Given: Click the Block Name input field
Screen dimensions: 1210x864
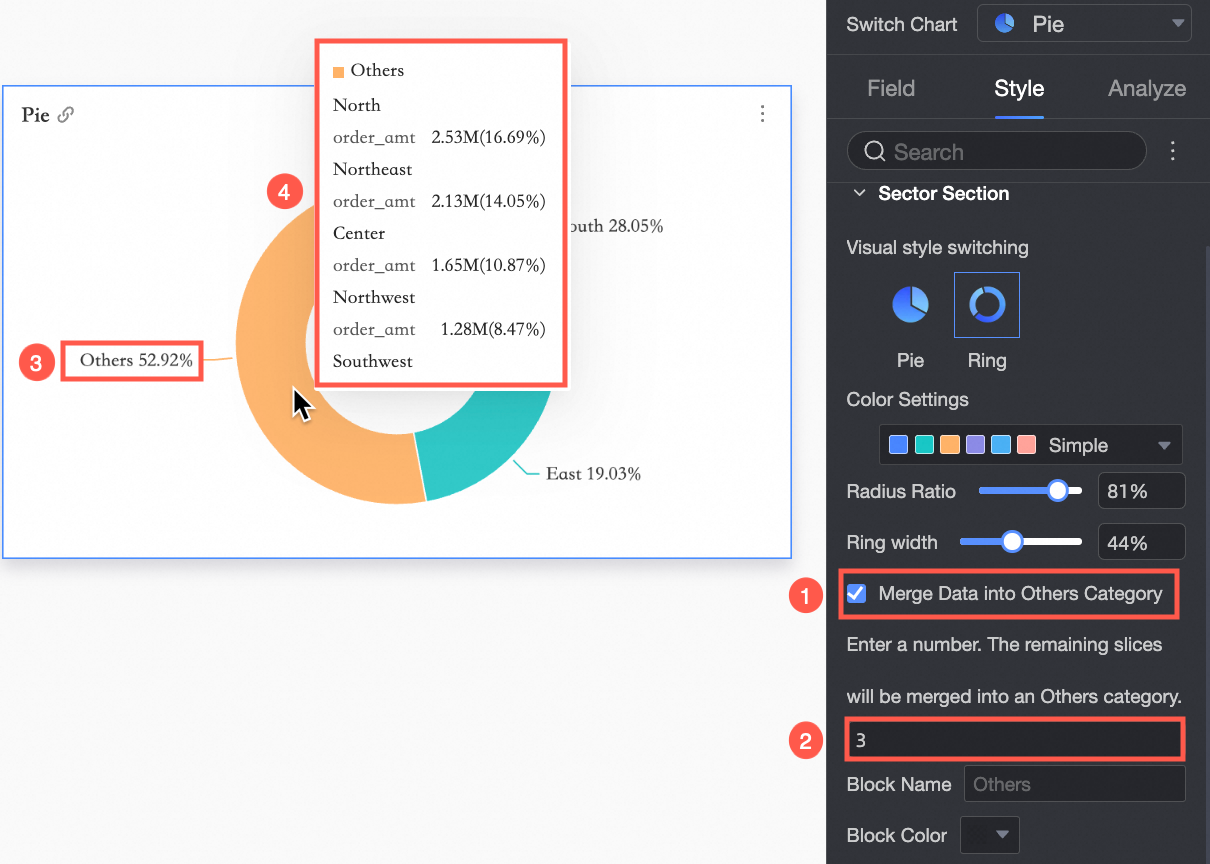Looking at the screenshot, I should point(1074,784).
